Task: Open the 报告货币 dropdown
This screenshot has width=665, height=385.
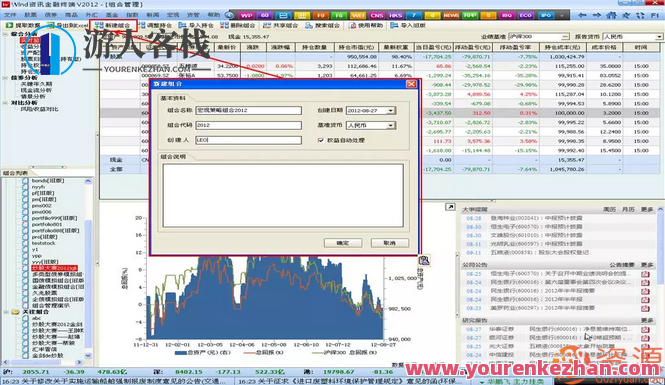Action: coord(659,37)
